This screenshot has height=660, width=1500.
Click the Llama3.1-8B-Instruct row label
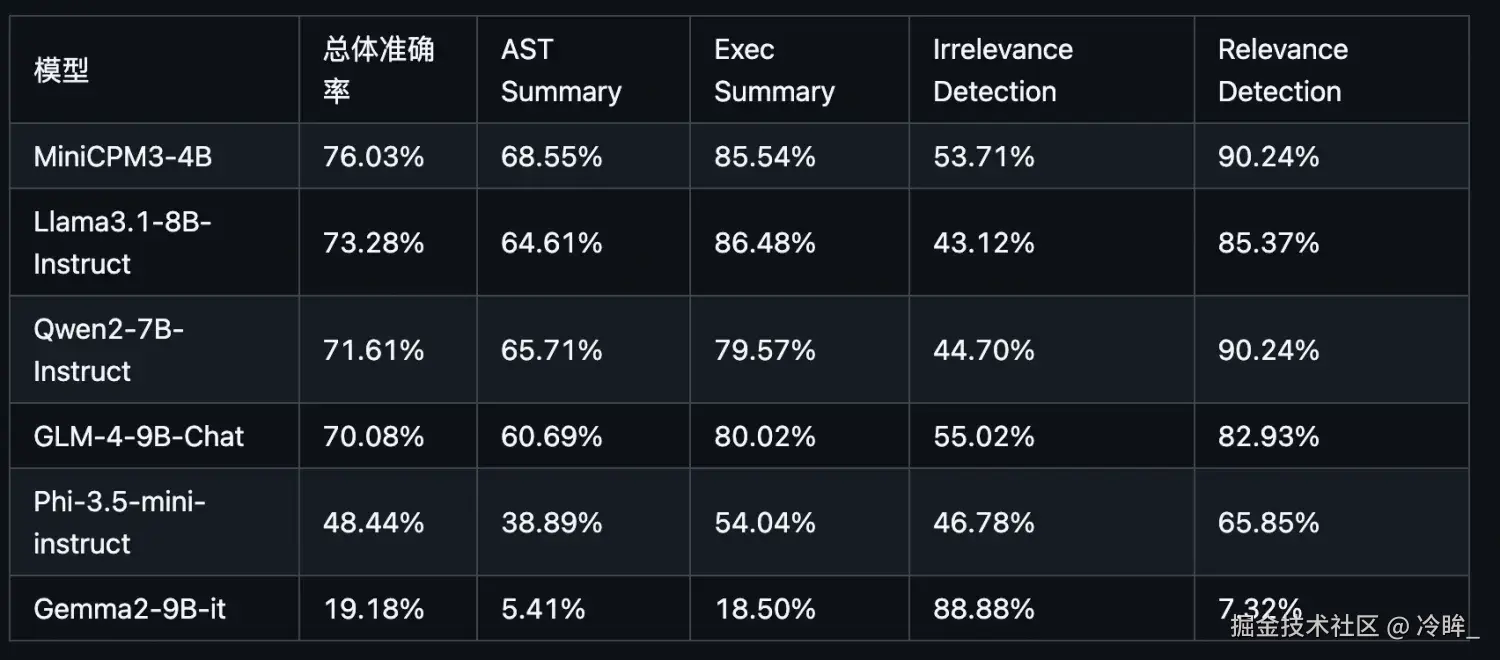(x=123, y=243)
